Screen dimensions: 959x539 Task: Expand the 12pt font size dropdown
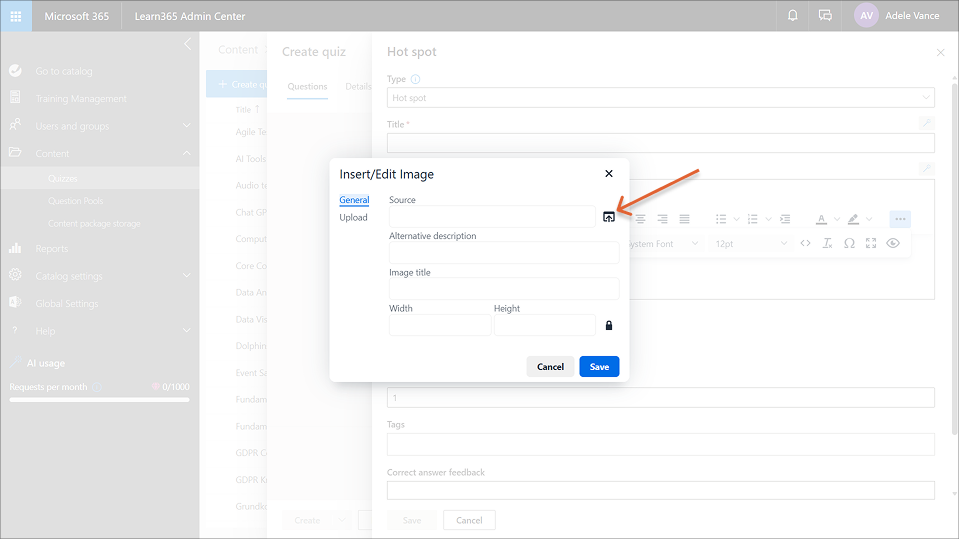[751, 244]
